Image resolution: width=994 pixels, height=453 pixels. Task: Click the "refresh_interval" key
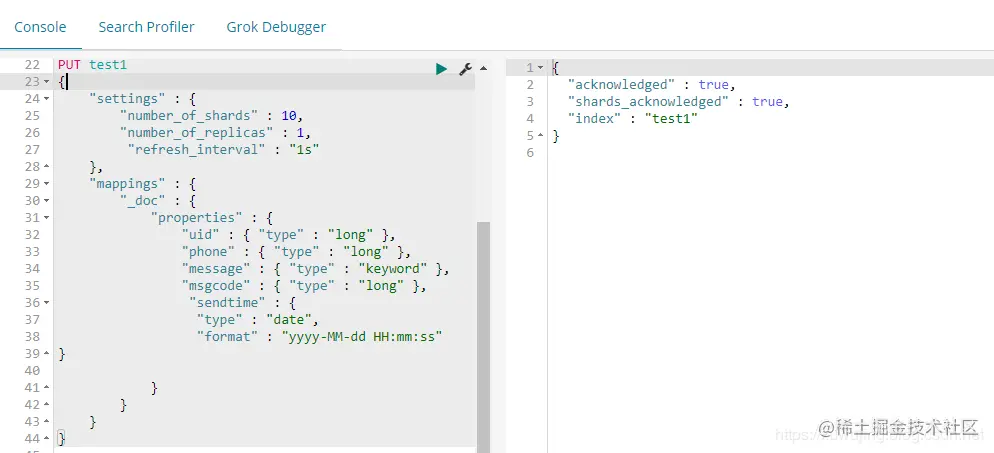pos(197,150)
